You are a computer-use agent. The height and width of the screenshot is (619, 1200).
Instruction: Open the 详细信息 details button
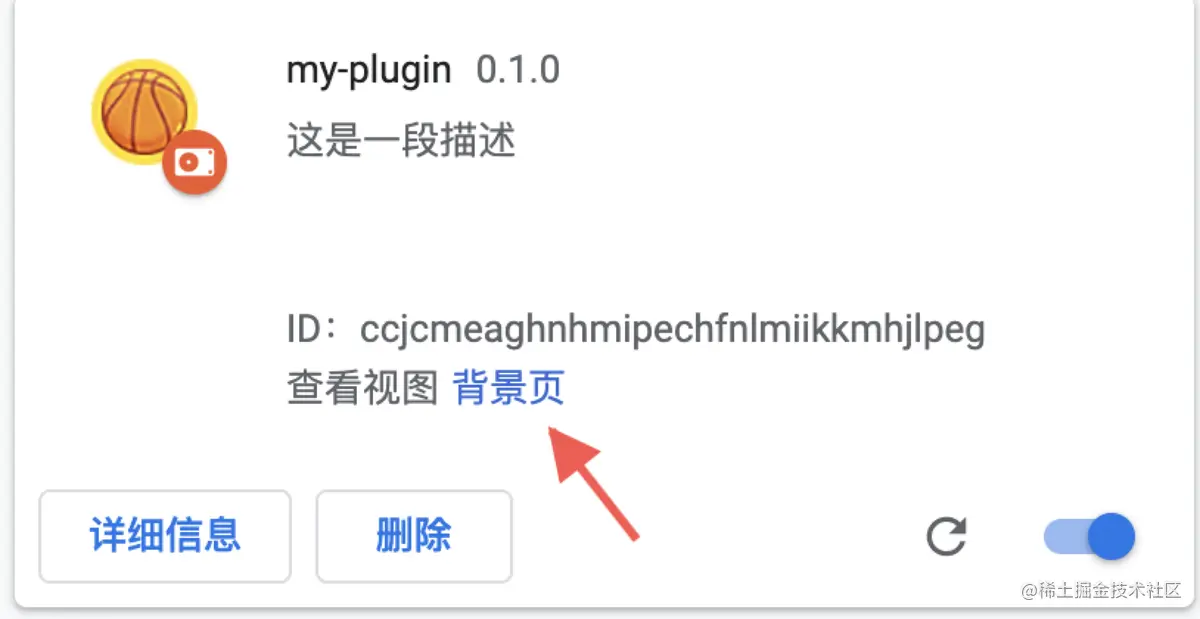coord(165,536)
